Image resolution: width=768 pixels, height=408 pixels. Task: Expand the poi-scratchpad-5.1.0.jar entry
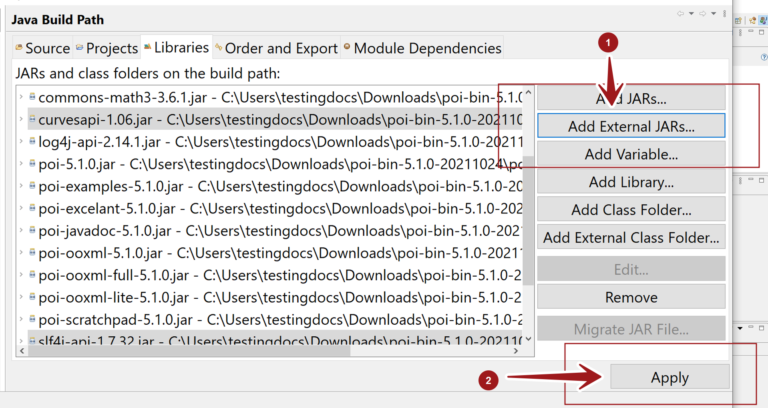tap(21, 319)
